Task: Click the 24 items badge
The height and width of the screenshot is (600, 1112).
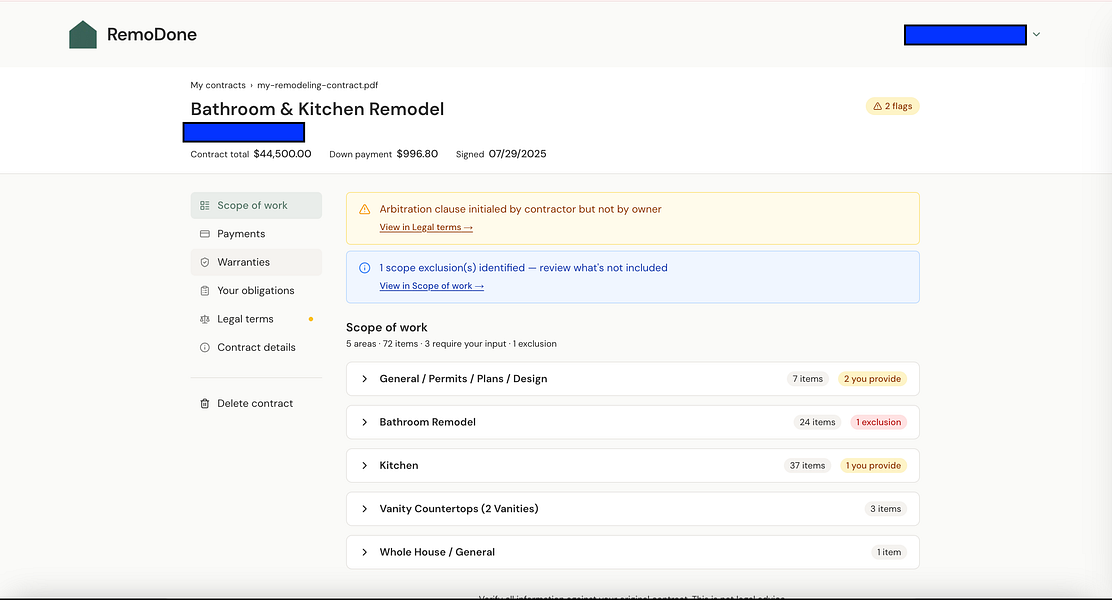Action: pos(817,422)
